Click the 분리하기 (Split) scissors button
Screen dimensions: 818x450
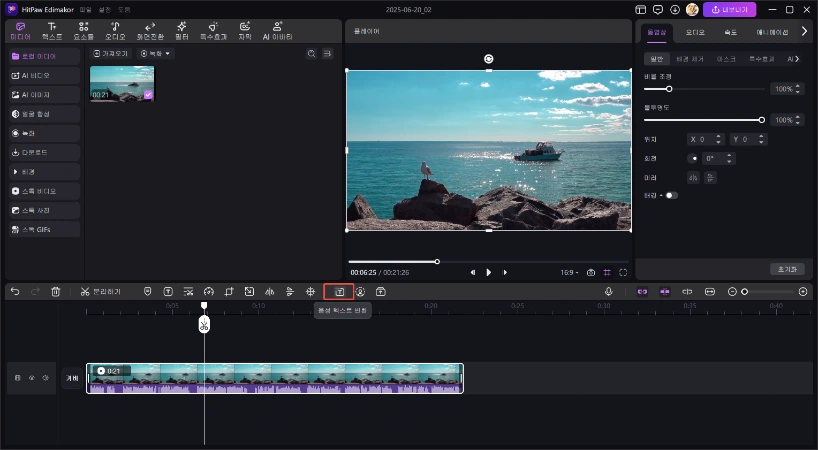(101, 291)
